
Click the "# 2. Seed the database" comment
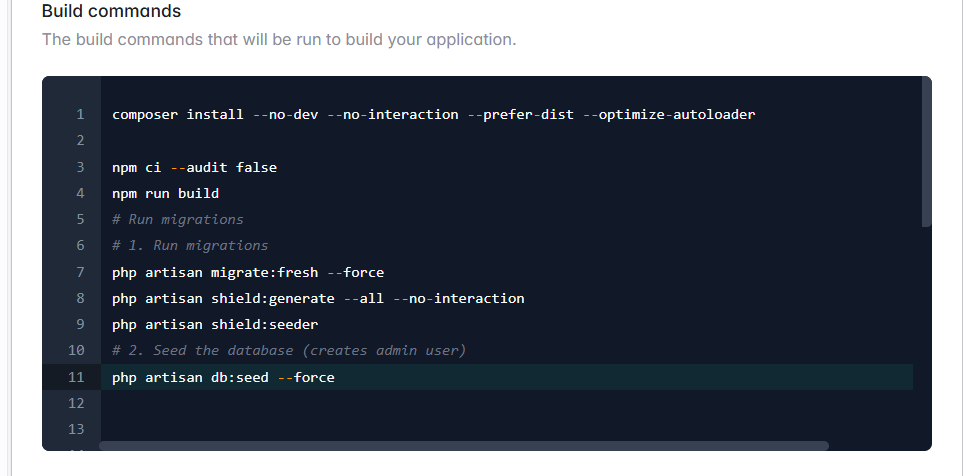pos(289,350)
